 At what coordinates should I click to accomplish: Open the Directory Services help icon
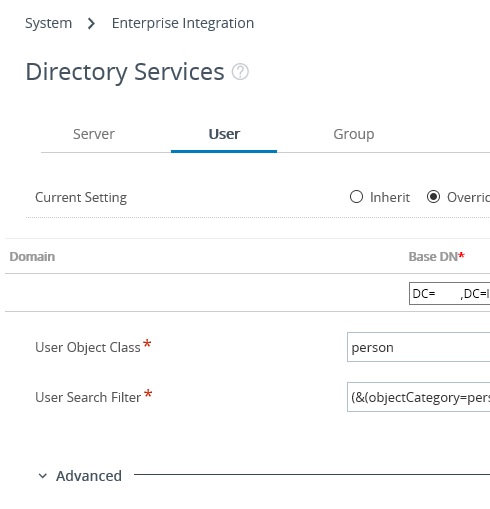pos(240,72)
